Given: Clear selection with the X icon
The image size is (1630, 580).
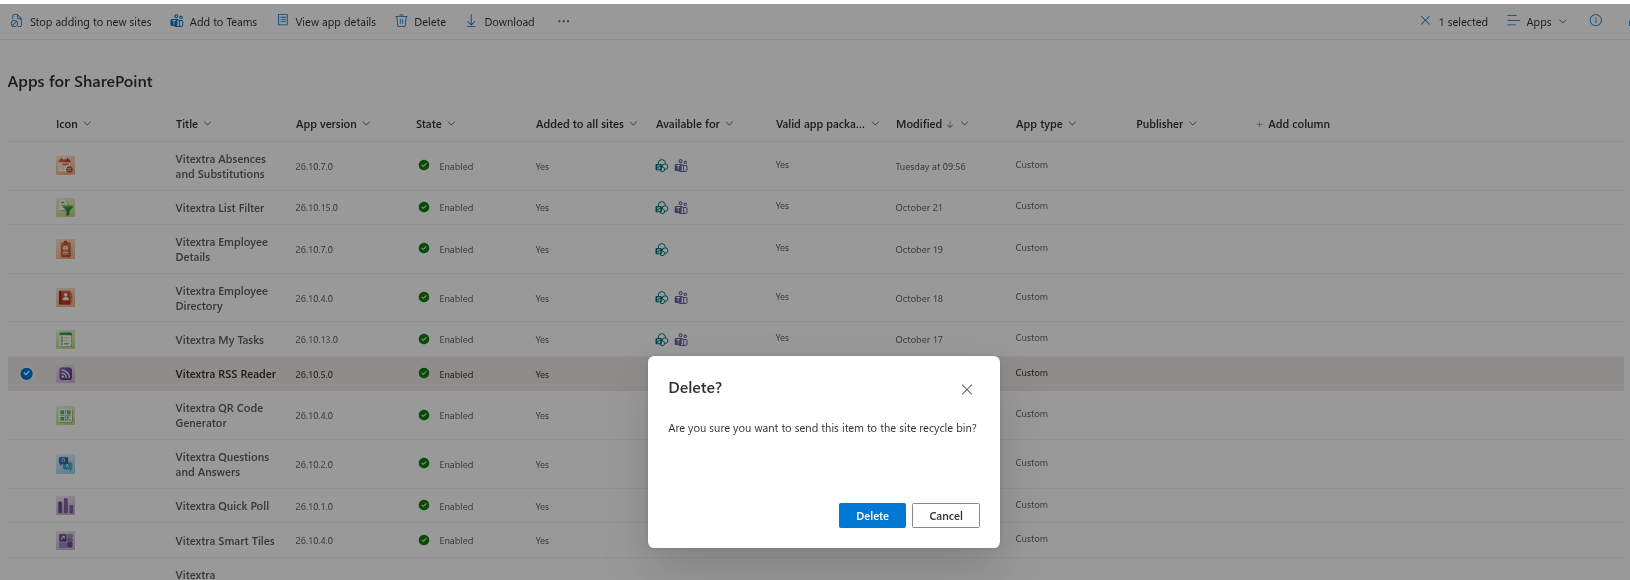Looking at the screenshot, I should 1425,21.
